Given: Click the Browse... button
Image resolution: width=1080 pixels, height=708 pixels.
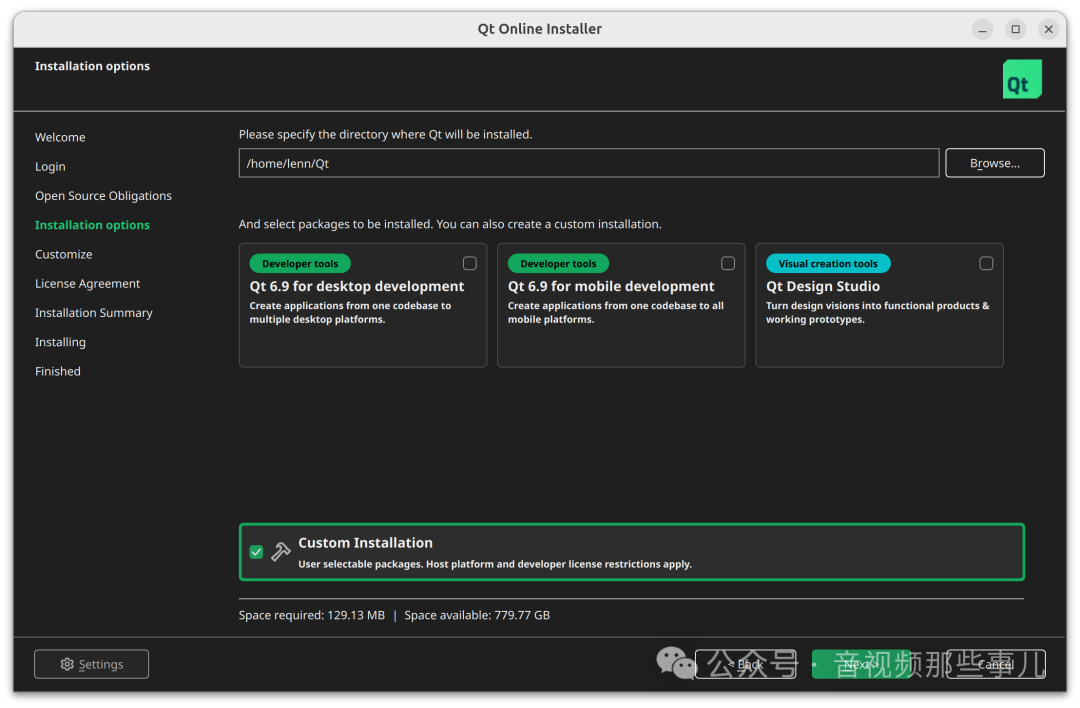Looking at the screenshot, I should click(x=995, y=163).
